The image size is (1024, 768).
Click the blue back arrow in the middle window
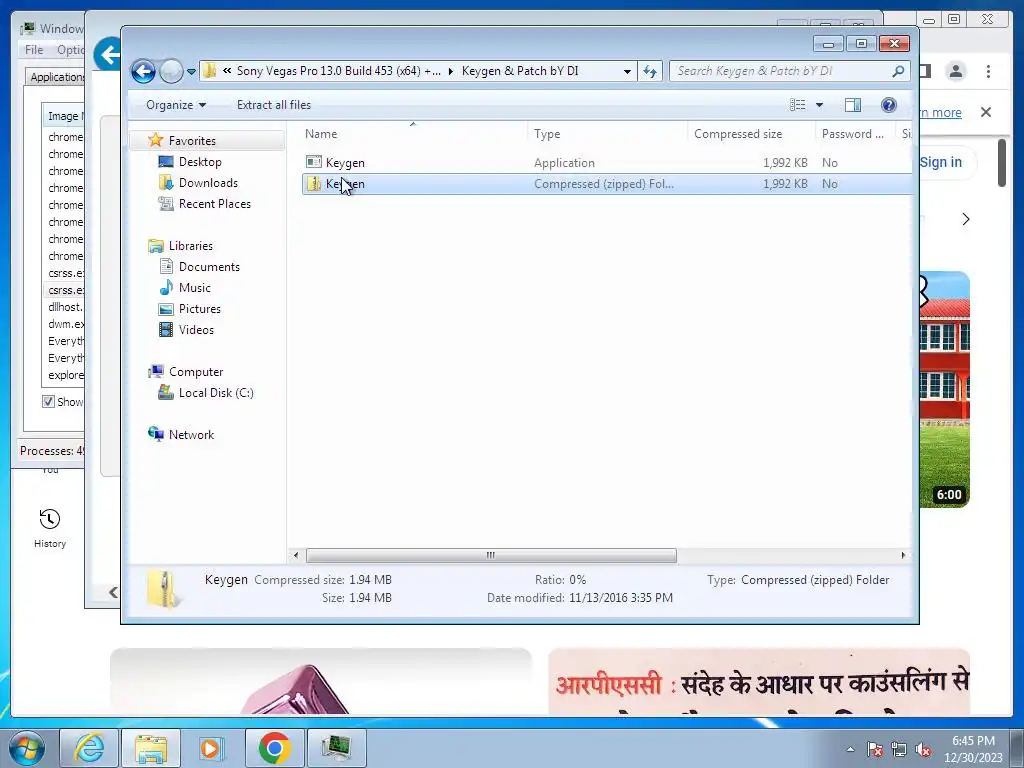point(108,54)
